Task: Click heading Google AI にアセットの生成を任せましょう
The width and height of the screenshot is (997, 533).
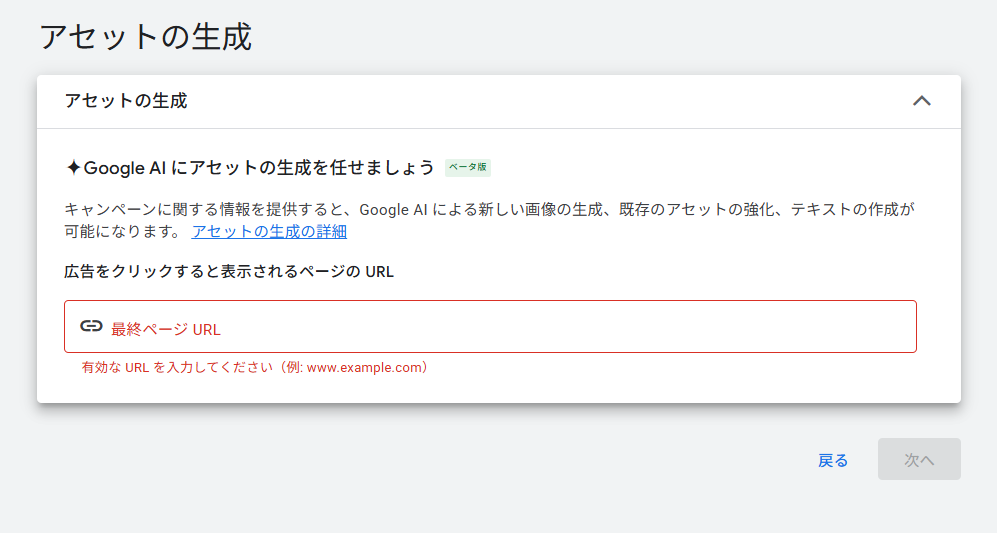Action: tap(259, 167)
